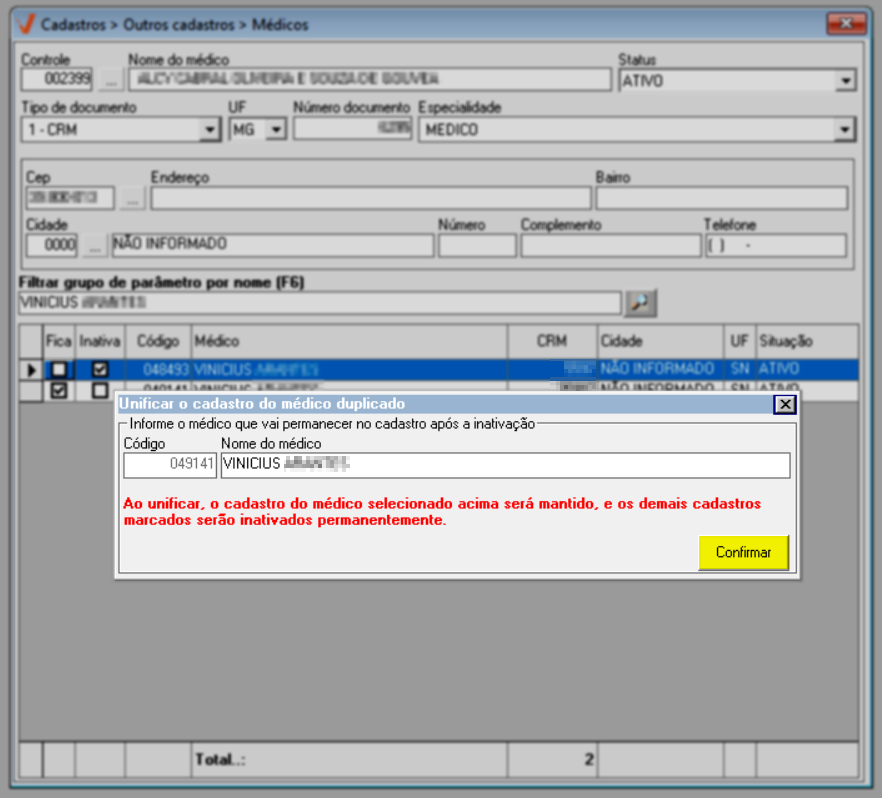Viewport: 882px width, 798px height.
Task: Click the Cep input field
Action: click(70, 198)
